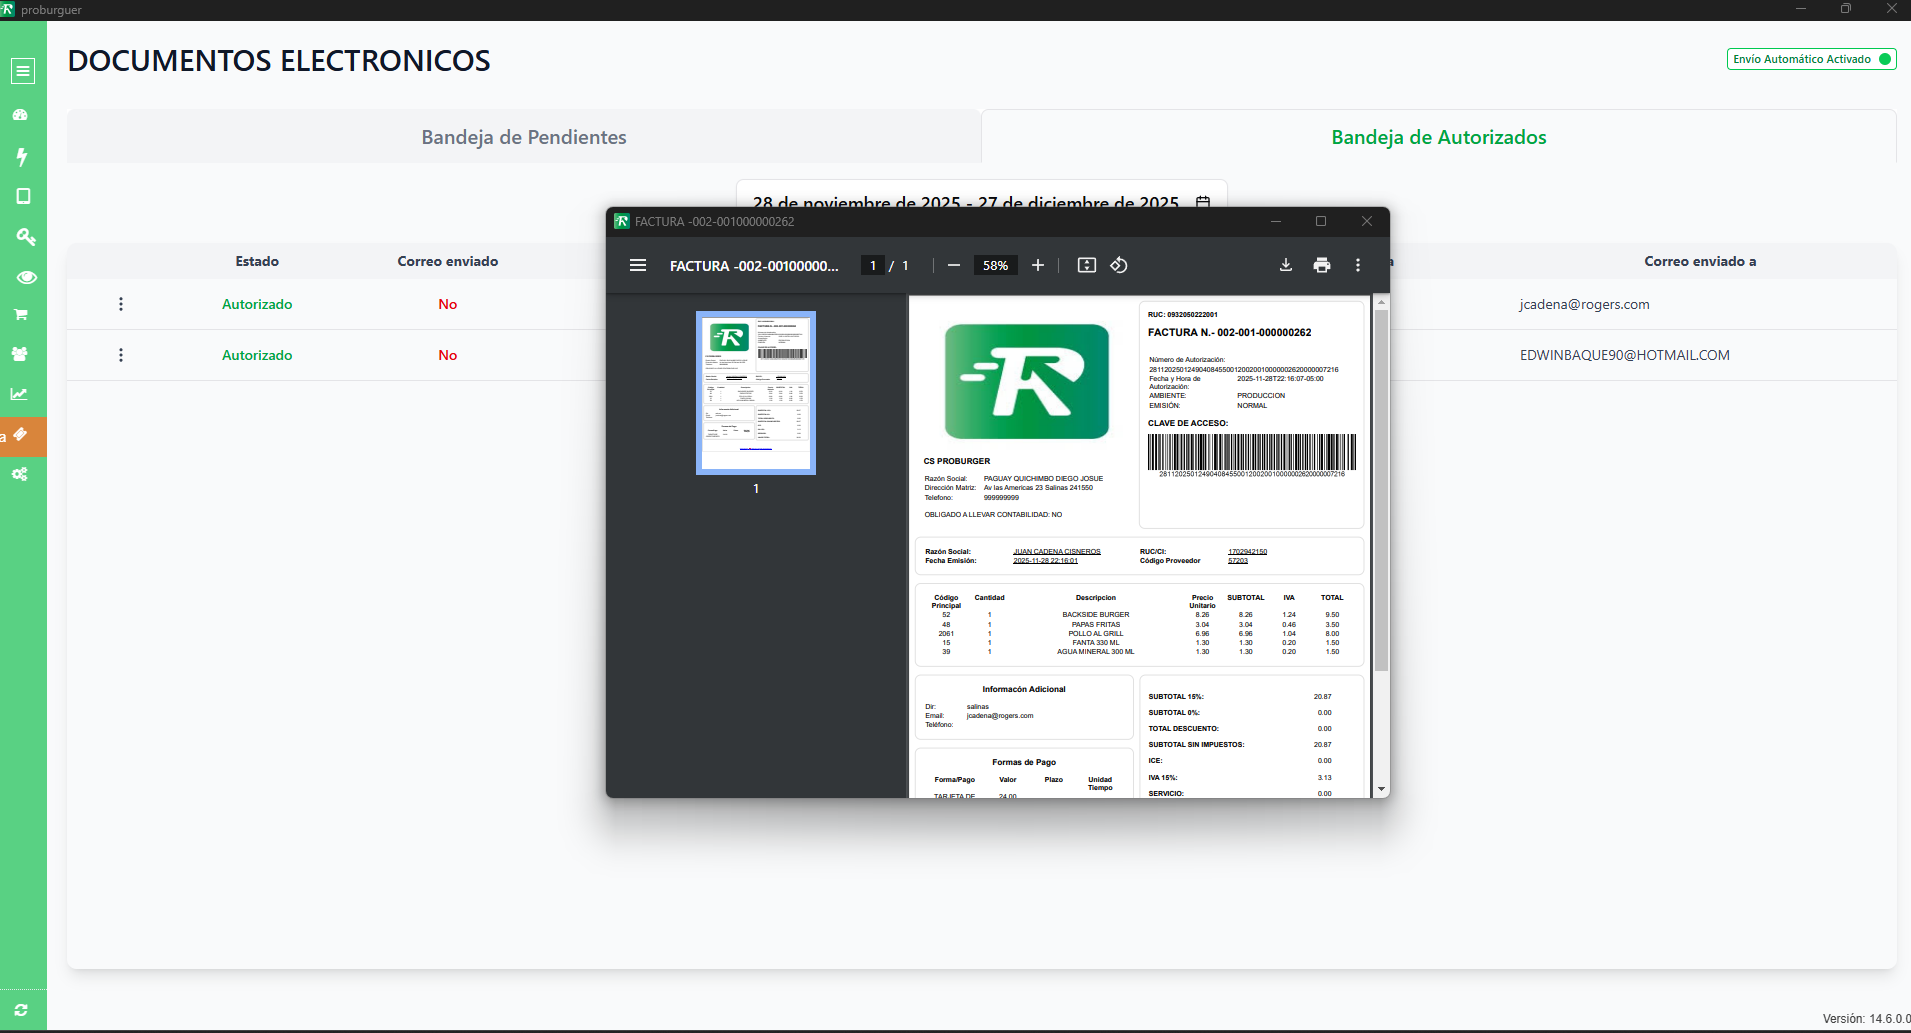
Task: Click the EDWINBAQUE90@HOTMAIL.COM email cell
Action: click(x=1625, y=355)
